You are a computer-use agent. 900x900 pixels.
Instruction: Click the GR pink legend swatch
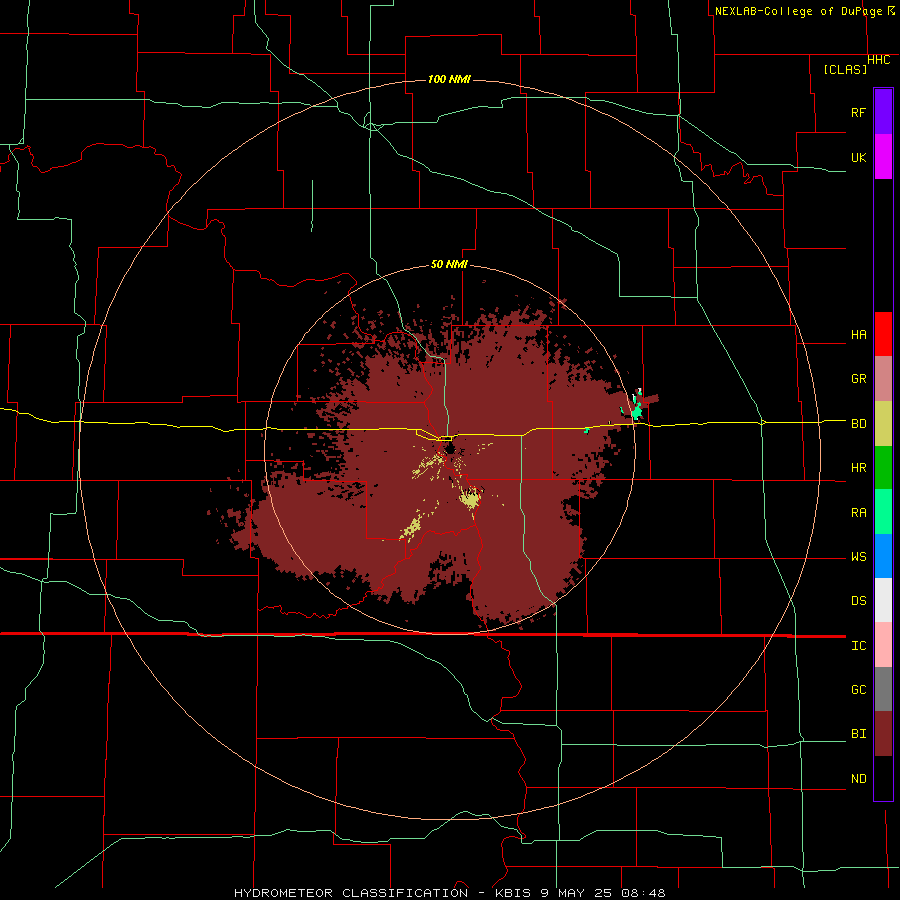coord(883,379)
